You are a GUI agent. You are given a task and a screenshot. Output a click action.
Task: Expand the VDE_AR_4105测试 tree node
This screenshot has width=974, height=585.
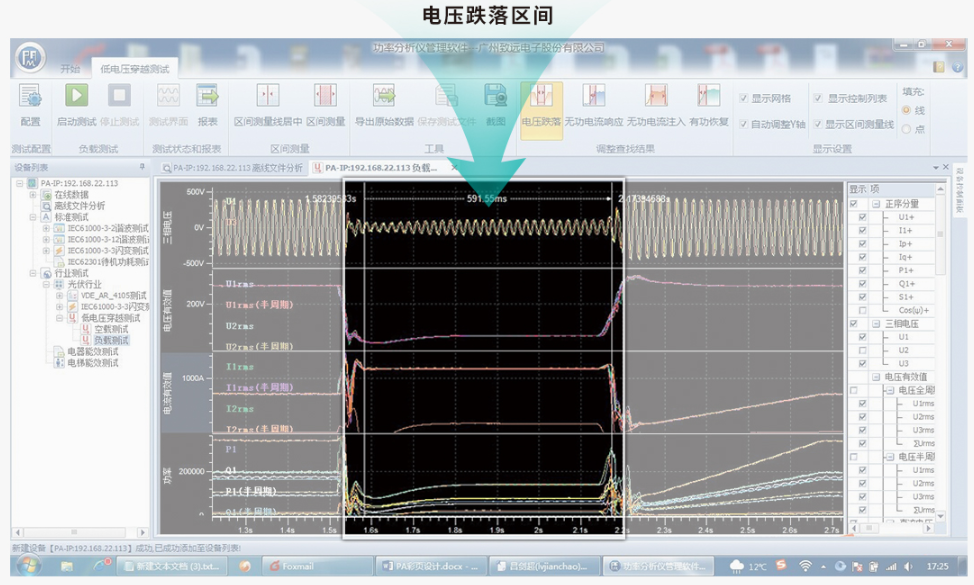(x=60, y=296)
